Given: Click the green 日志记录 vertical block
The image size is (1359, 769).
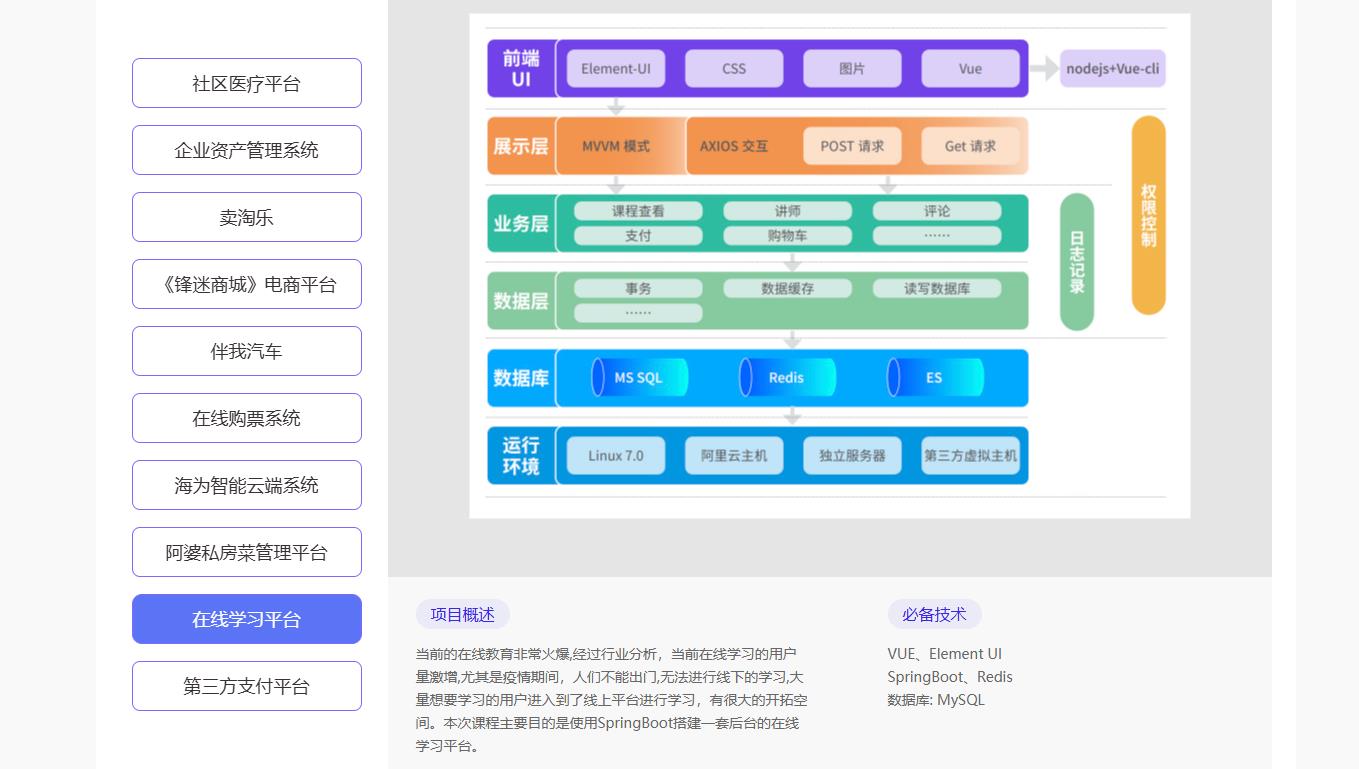Looking at the screenshot, I should [1076, 262].
